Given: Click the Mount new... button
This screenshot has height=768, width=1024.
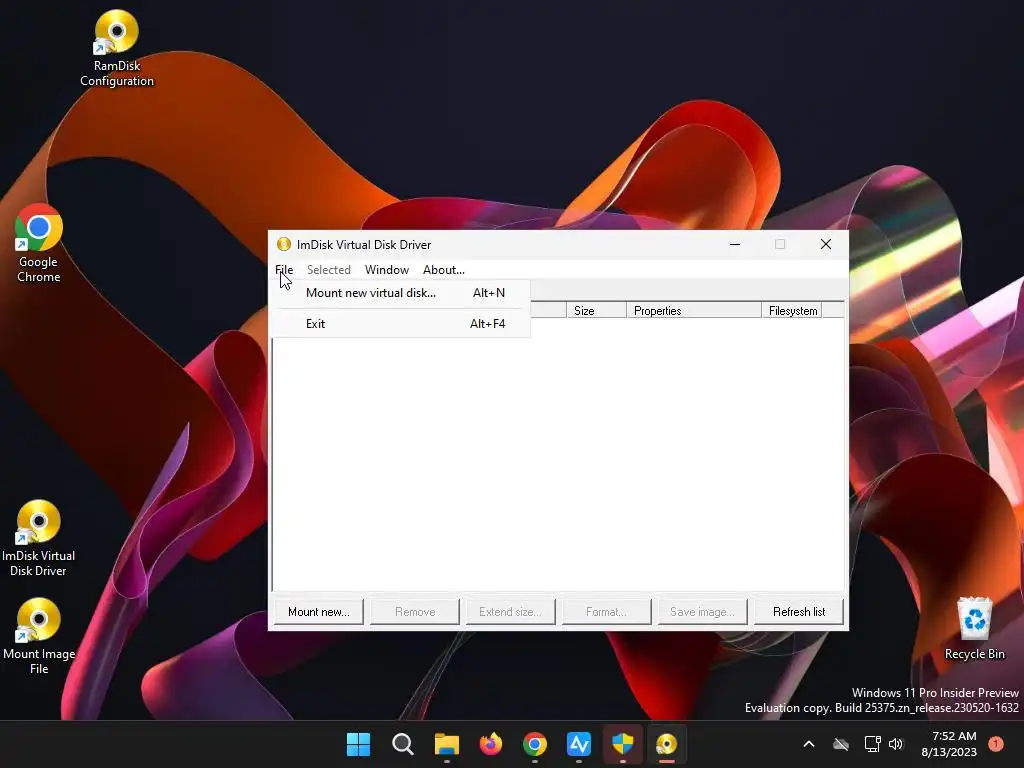Looking at the screenshot, I should pyautogui.click(x=319, y=612).
